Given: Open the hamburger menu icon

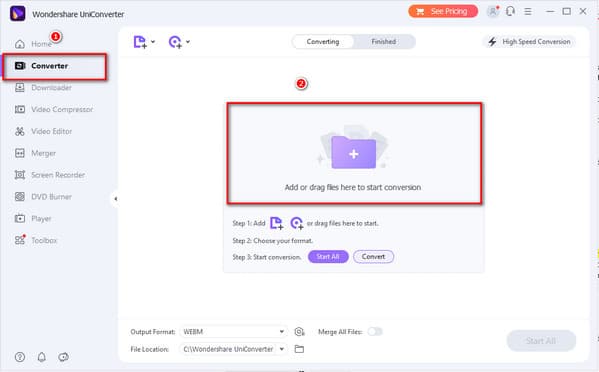Looking at the screenshot, I should click(528, 11).
